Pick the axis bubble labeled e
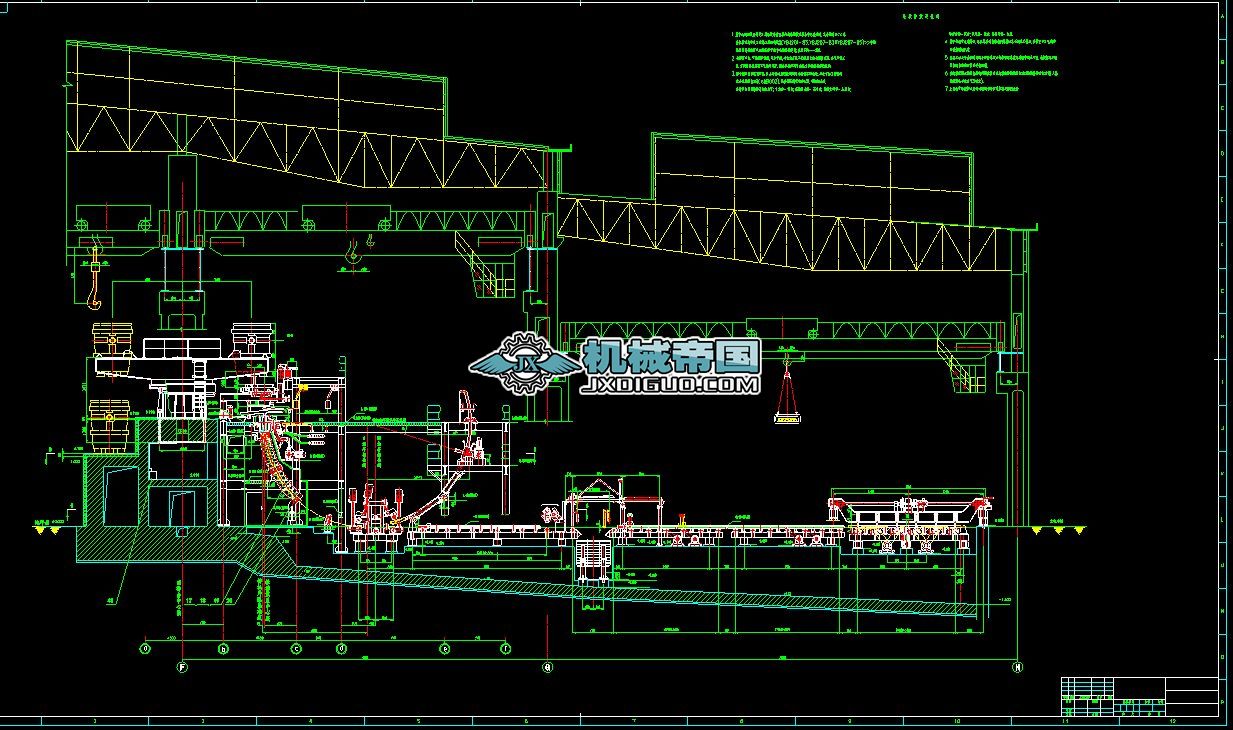 (x=445, y=648)
